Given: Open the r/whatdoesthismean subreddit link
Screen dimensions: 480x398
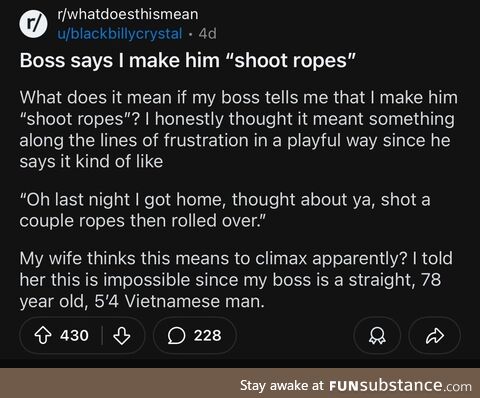Looking at the screenshot, I should coord(128,14).
